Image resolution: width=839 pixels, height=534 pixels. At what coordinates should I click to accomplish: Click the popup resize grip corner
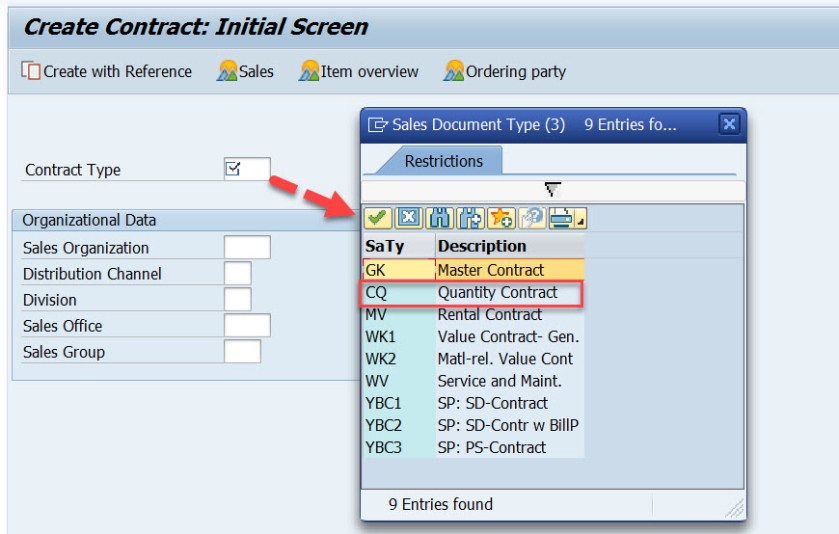(736, 509)
